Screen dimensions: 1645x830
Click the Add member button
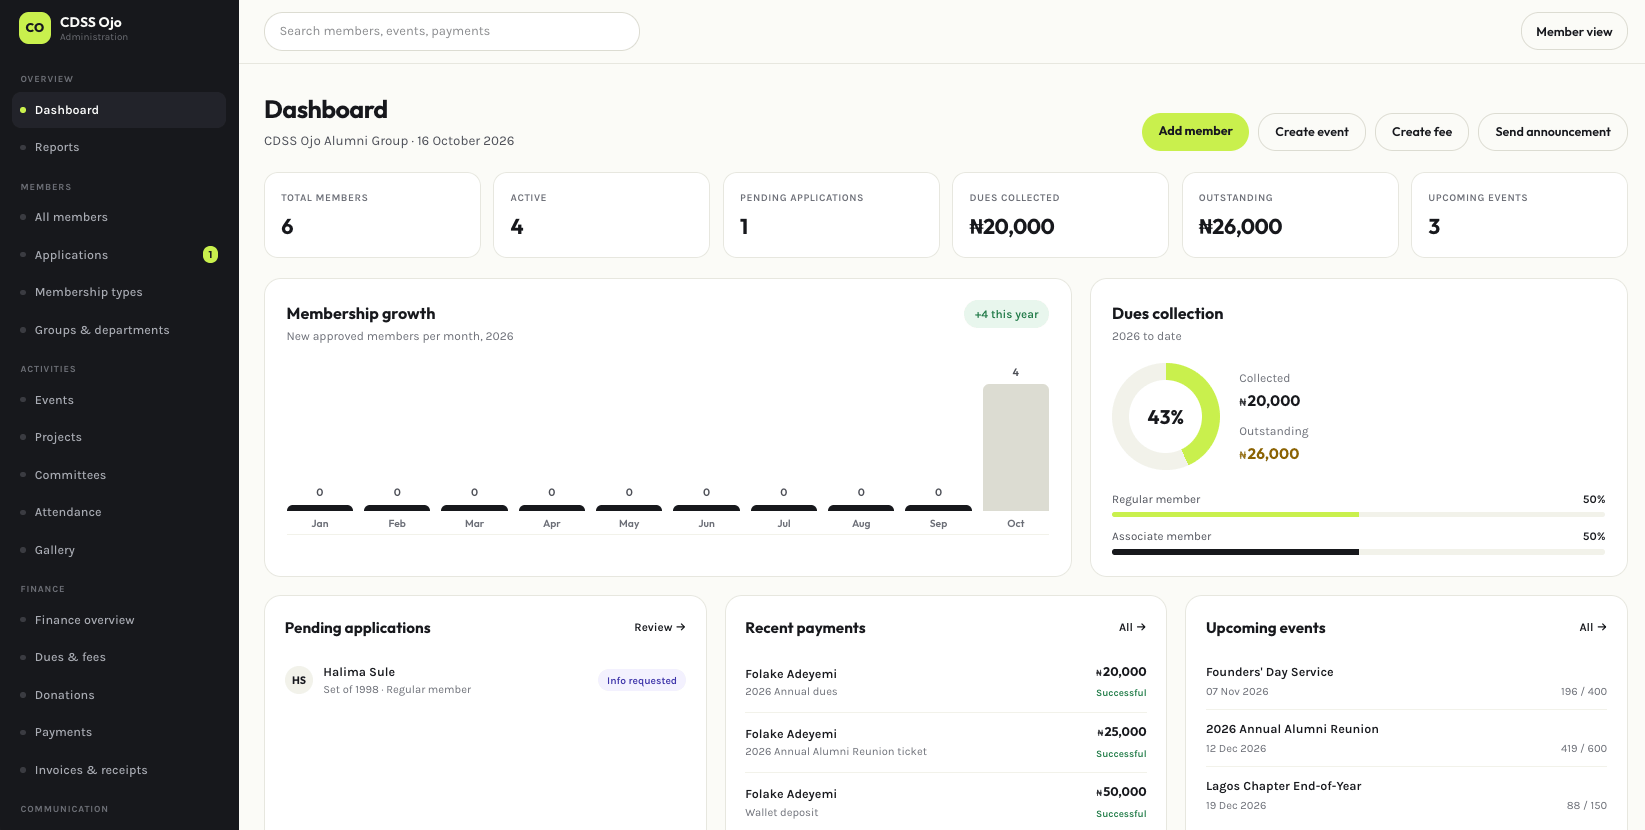point(1195,132)
